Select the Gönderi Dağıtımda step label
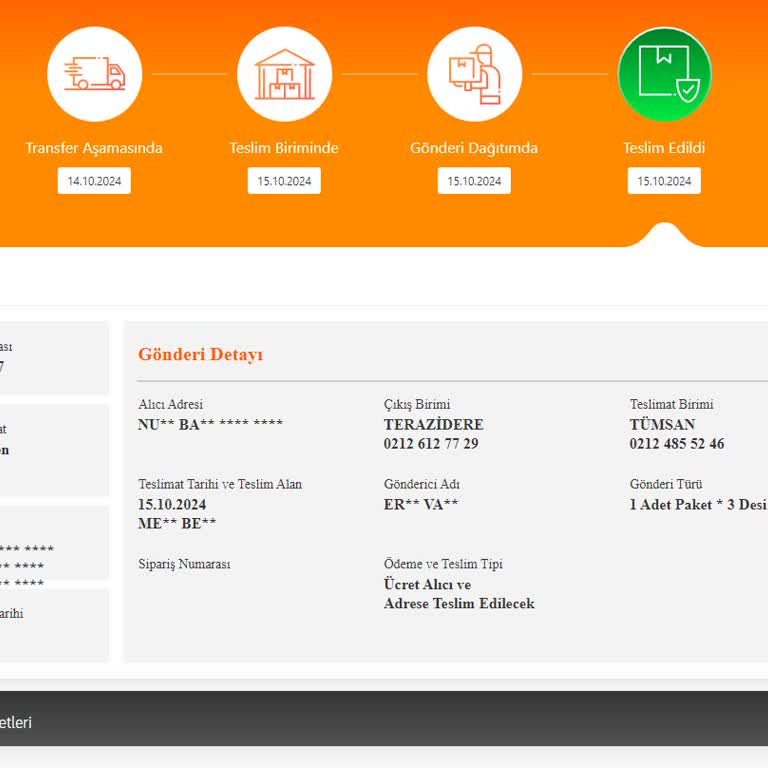Screen dimensions: 768x768 (x=474, y=148)
